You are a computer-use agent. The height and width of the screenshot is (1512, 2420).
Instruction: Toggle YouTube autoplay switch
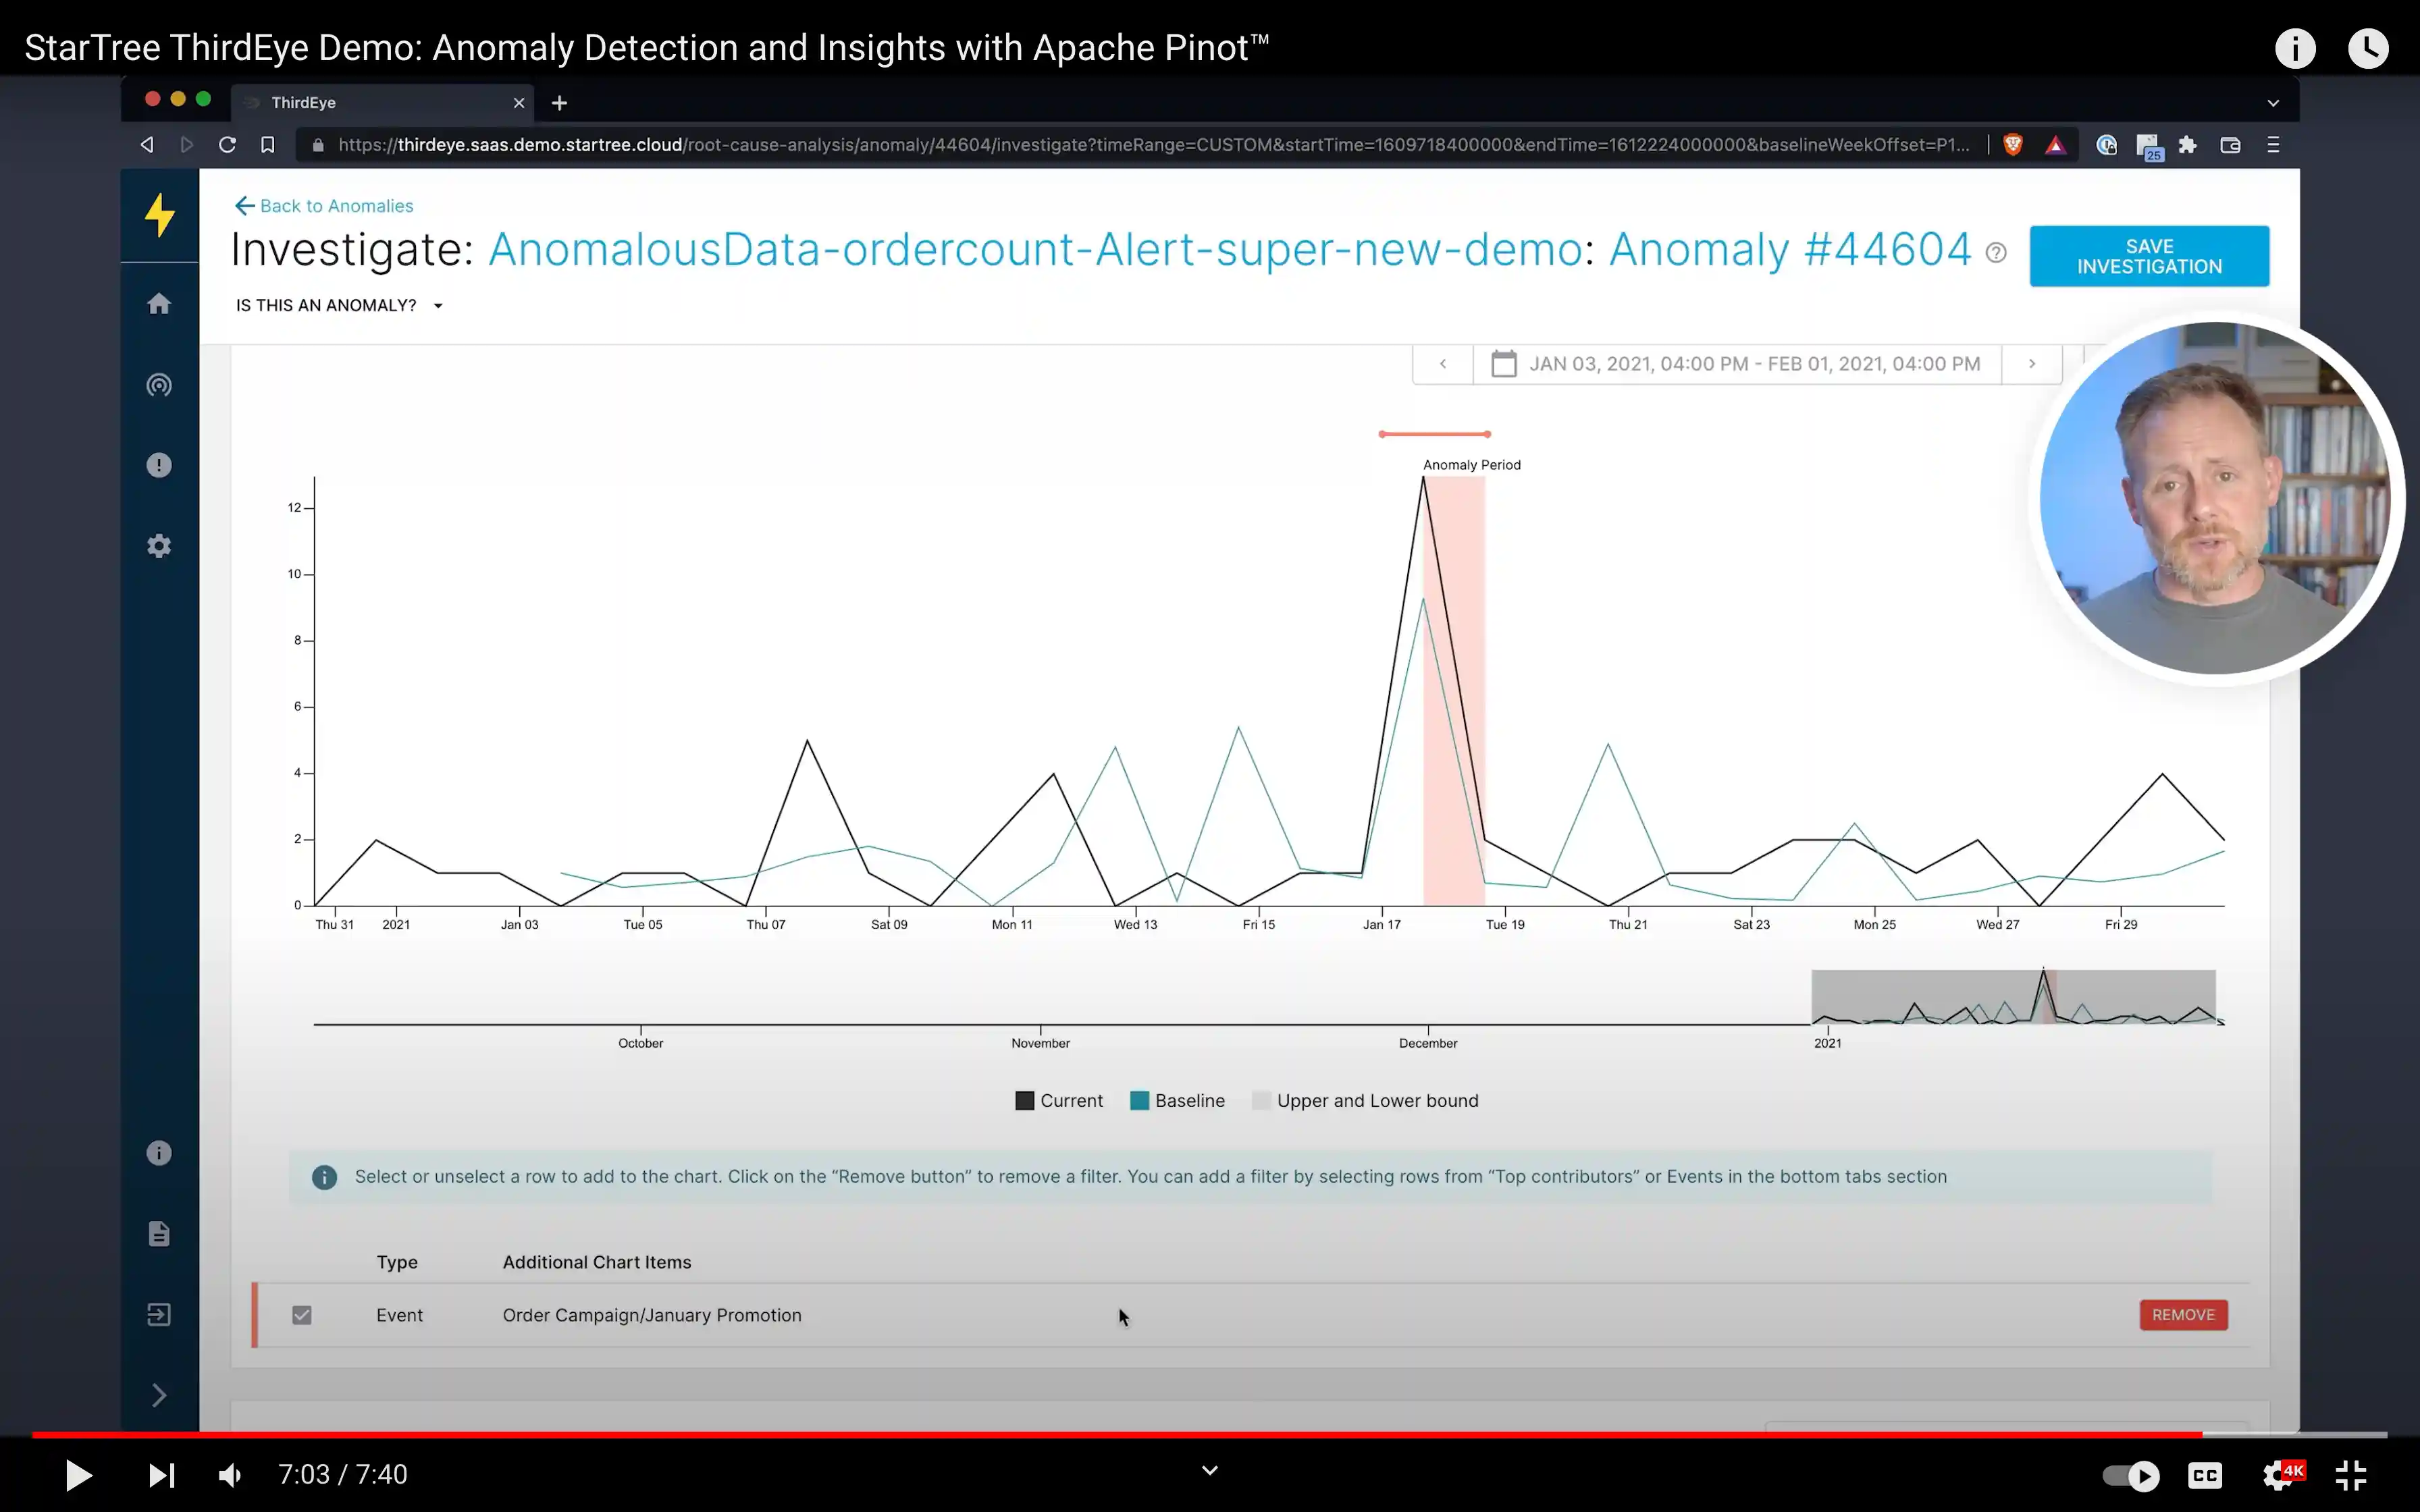(2130, 1475)
